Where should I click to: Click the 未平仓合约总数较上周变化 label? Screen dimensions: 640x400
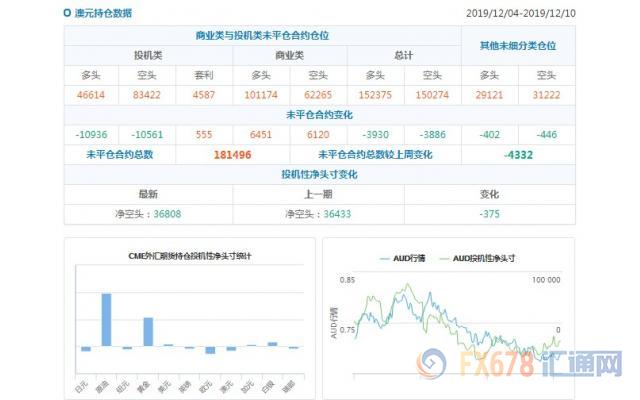coord(375,155)
